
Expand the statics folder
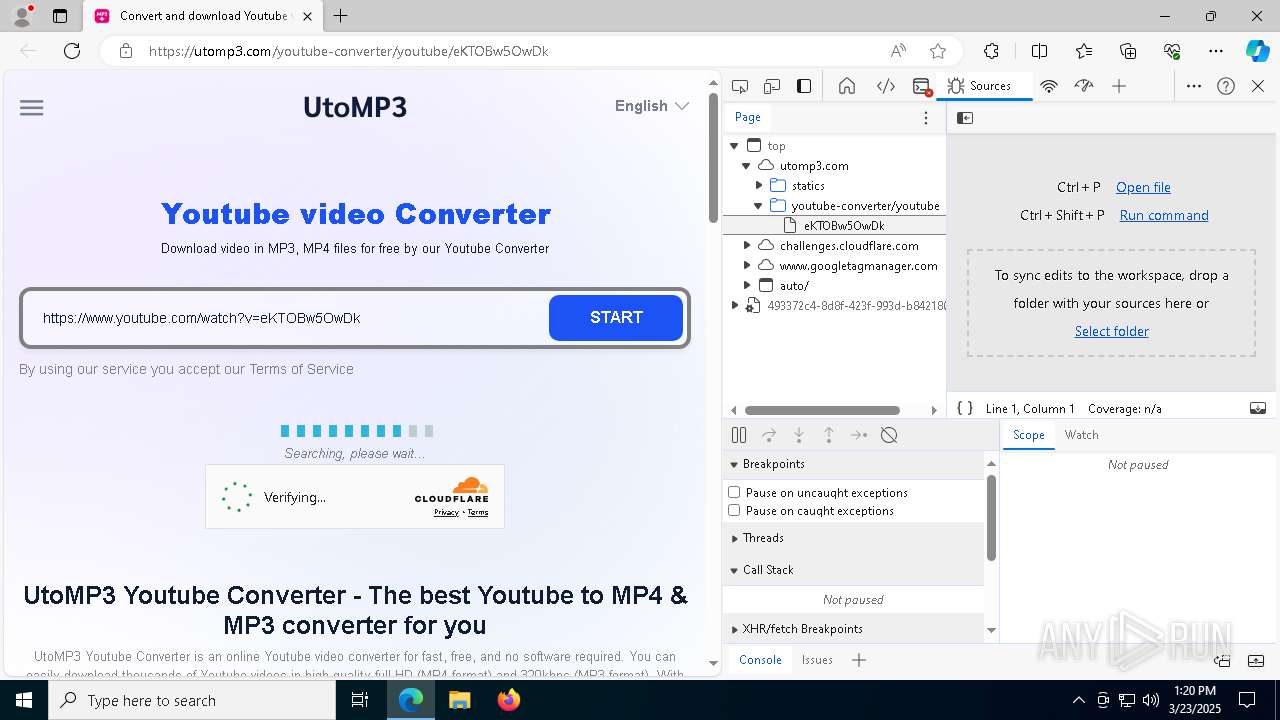pyautogui.click(x=759, y=186)
